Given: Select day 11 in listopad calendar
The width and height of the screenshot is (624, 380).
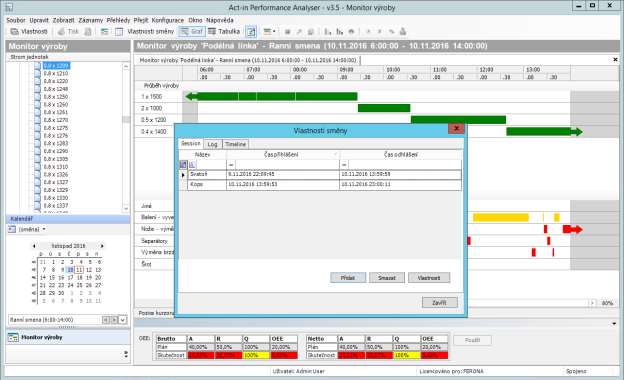Looking at the screenshot, I should pos(79,270).
